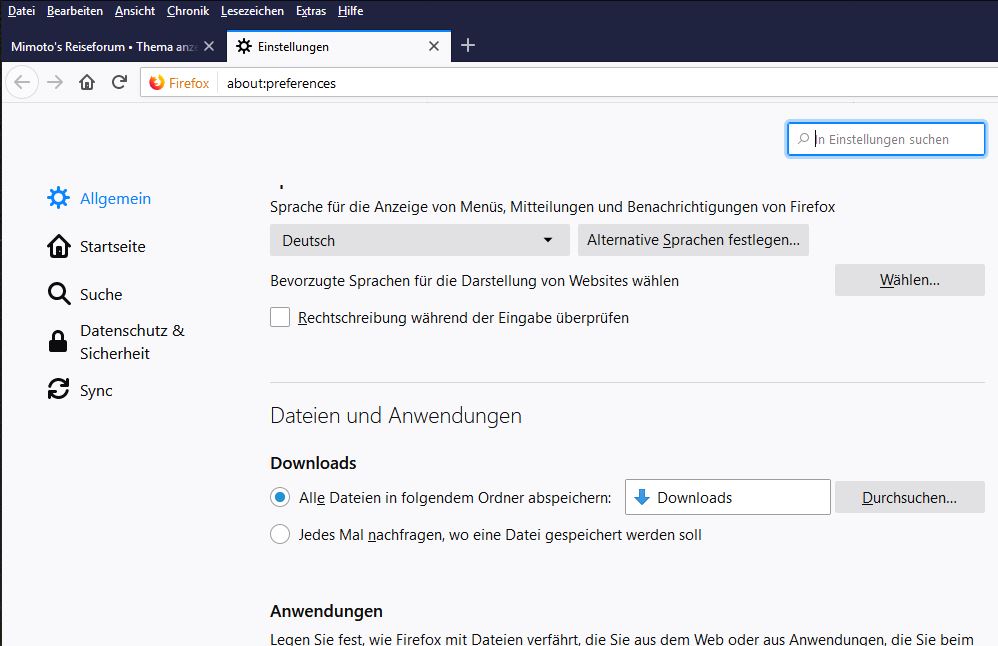Image resolution: width=998 pixels, height=646 pixels.
Task: Click the Durchsuchen... button
Action: click(910, 497)
